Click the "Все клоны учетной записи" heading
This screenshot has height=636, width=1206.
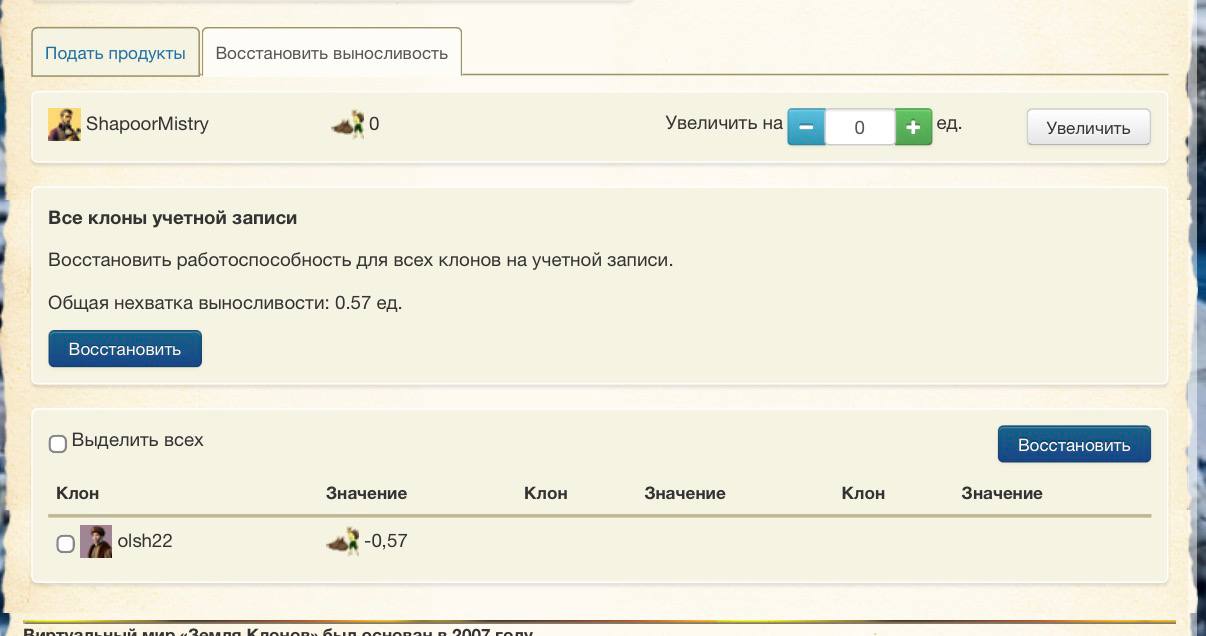tap(172, 217)
